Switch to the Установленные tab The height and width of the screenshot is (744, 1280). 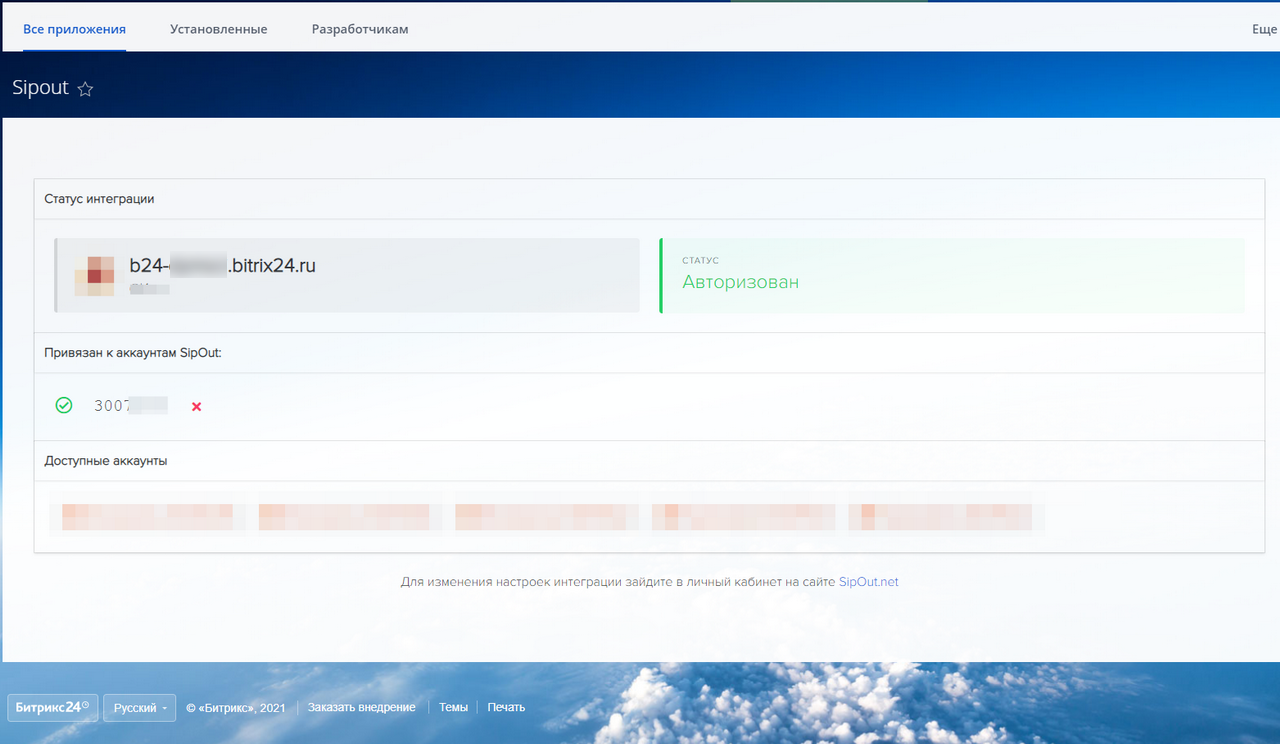point(217,29)
